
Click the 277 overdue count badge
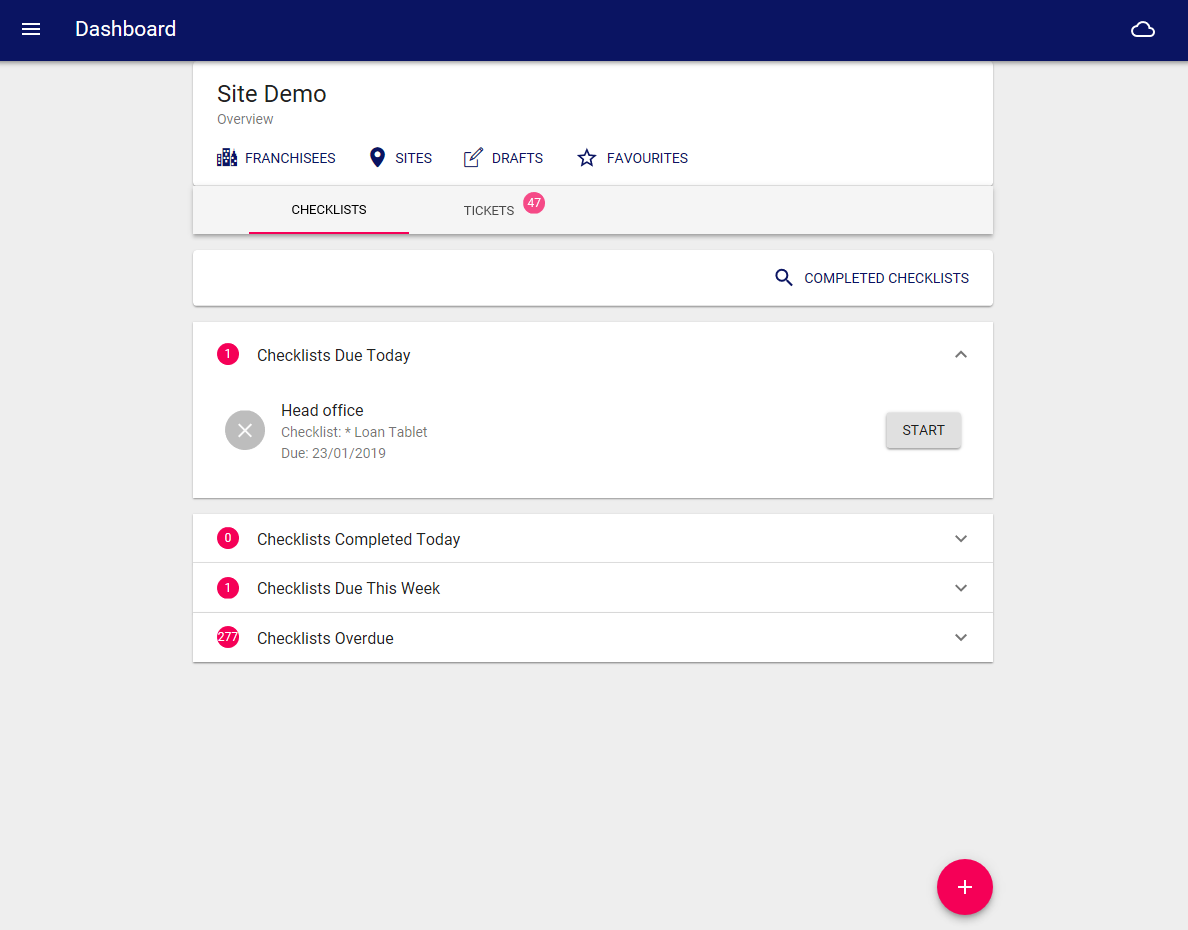(x=228, y=637)
